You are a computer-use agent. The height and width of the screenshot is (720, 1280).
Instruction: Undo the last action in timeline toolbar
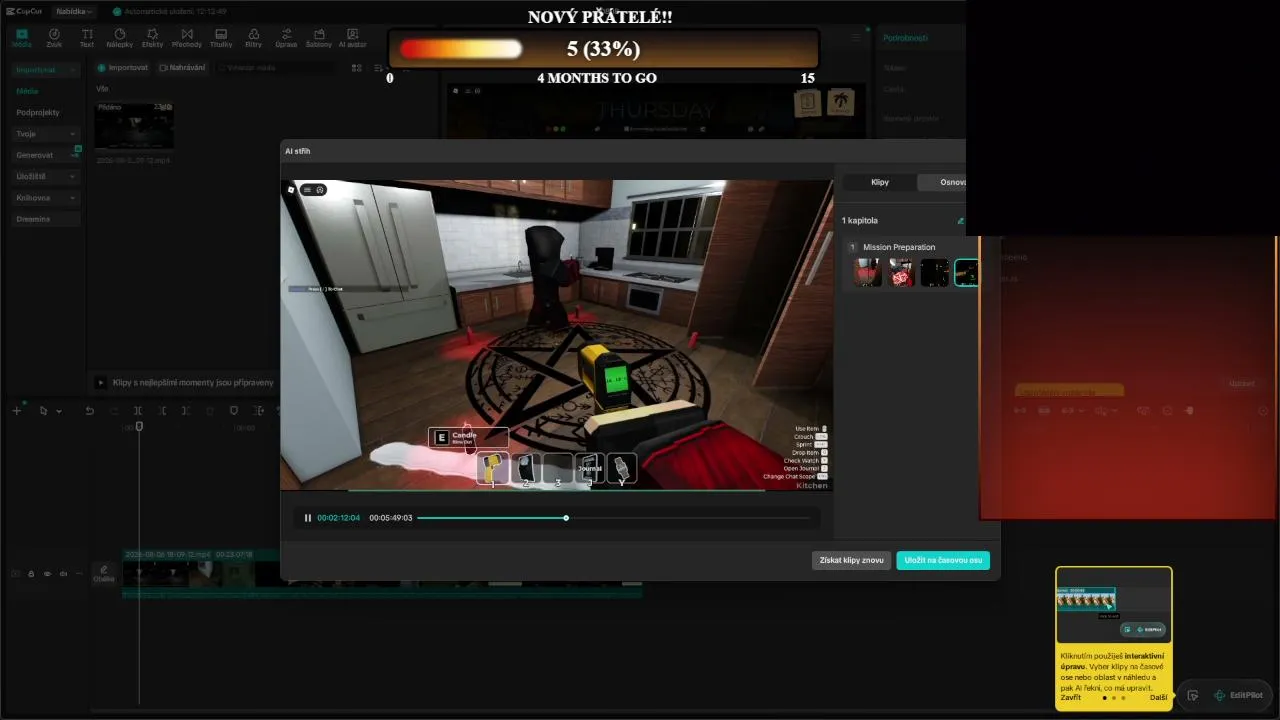89,411
